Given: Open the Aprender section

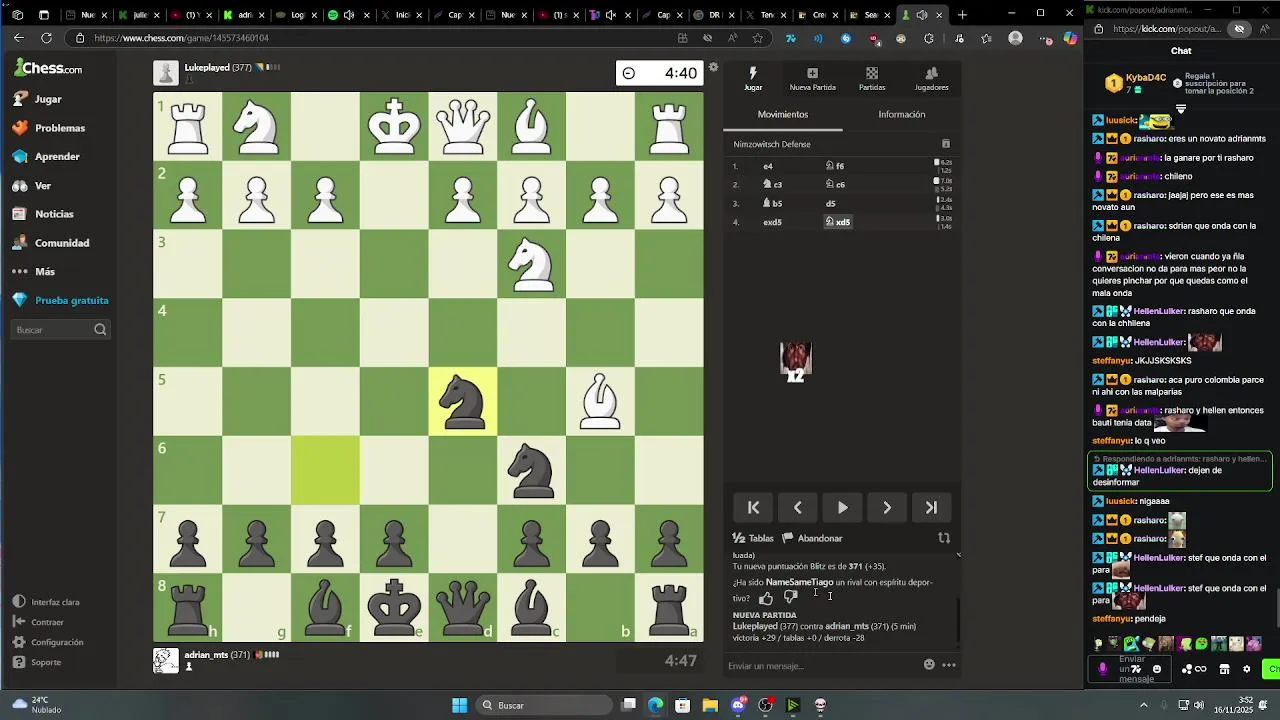Looking at the screenshot, I should coord(46,157).
